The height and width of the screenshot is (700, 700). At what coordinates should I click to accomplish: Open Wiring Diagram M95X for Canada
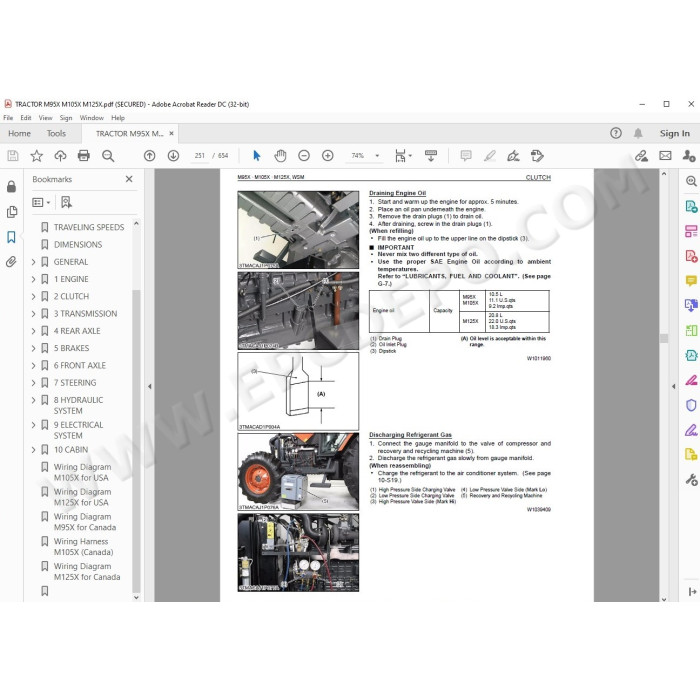tap(85, 522)
